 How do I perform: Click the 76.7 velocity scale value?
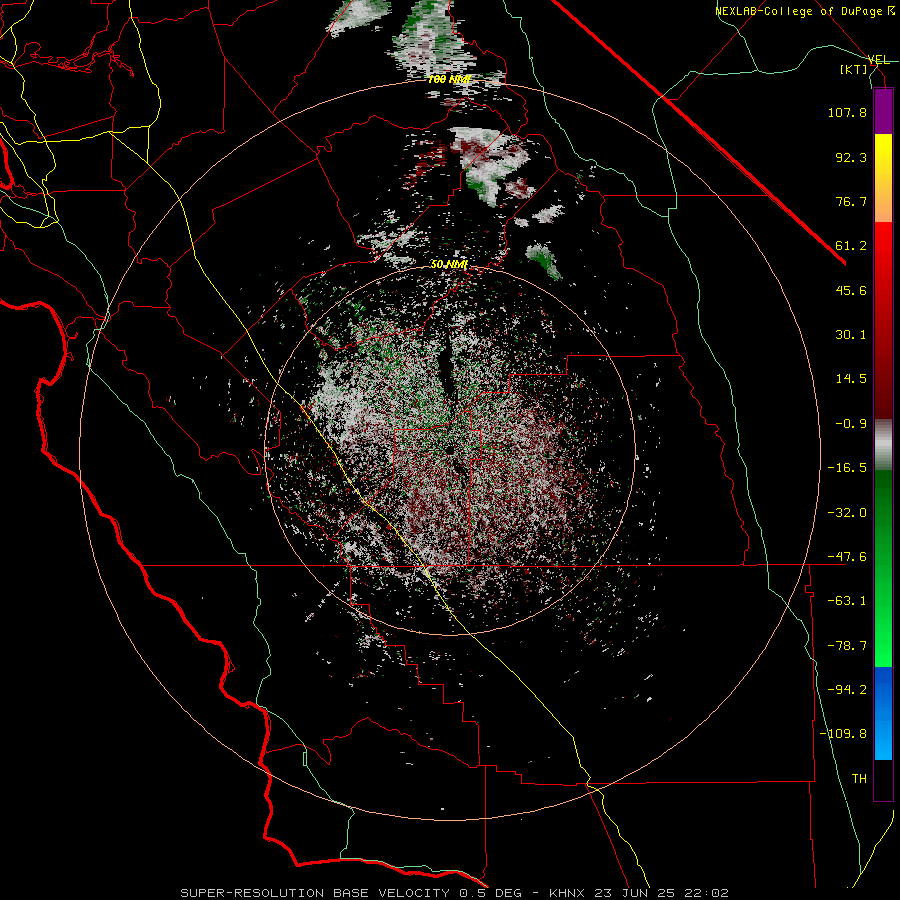(x=851, y=201)
